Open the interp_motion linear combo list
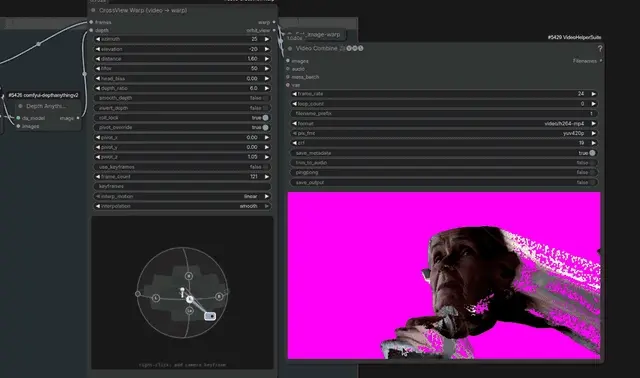The height and width of the screenshot is (378, 640). pos(182,196)
